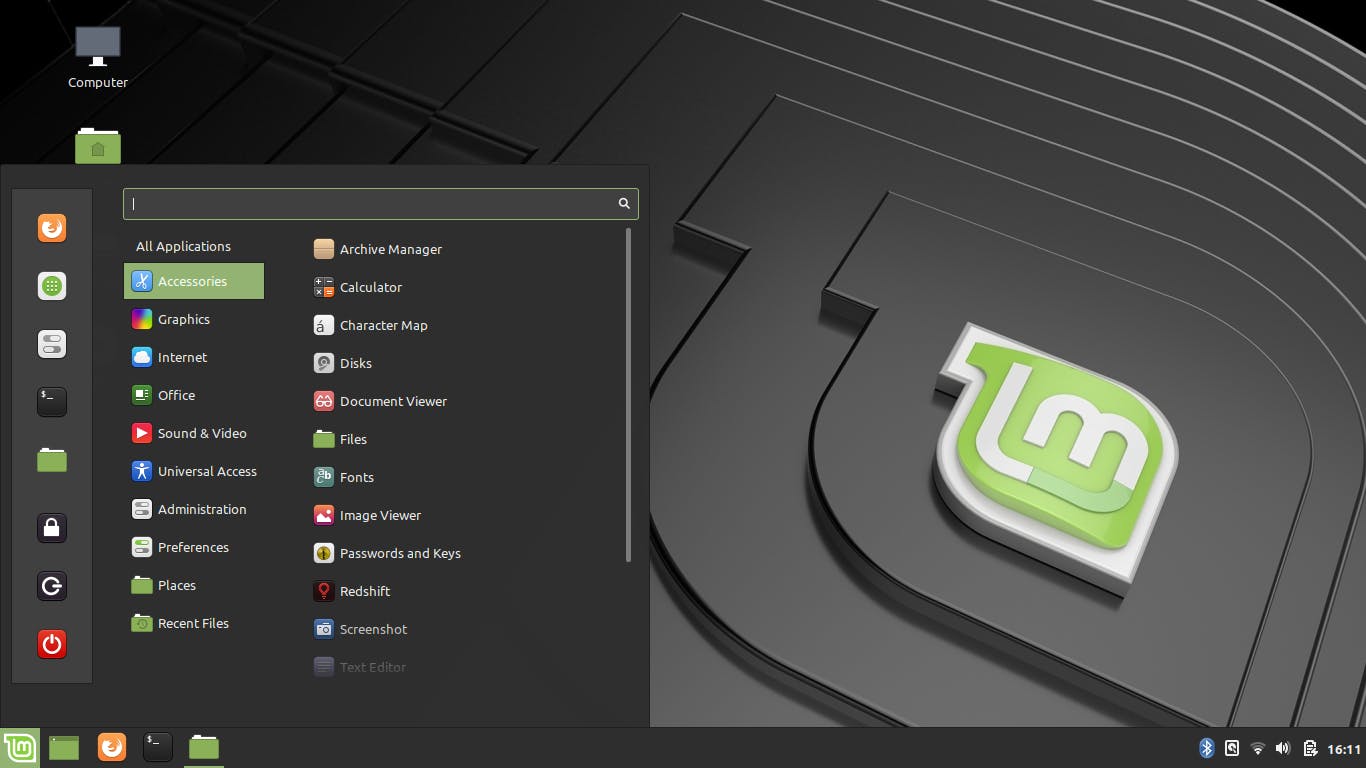Open Redshift from the Accessories list
The image size is (1366, 768).
point(363,591)
